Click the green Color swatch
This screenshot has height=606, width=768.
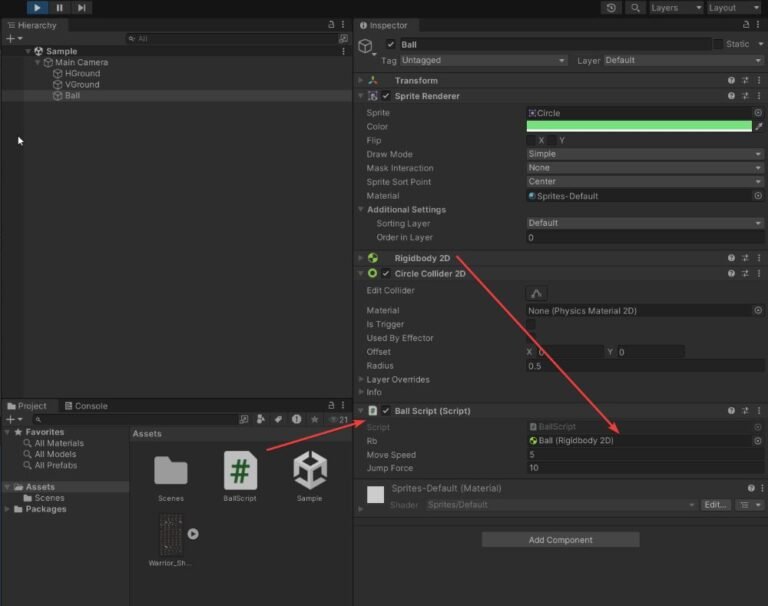tap(638, 127)
